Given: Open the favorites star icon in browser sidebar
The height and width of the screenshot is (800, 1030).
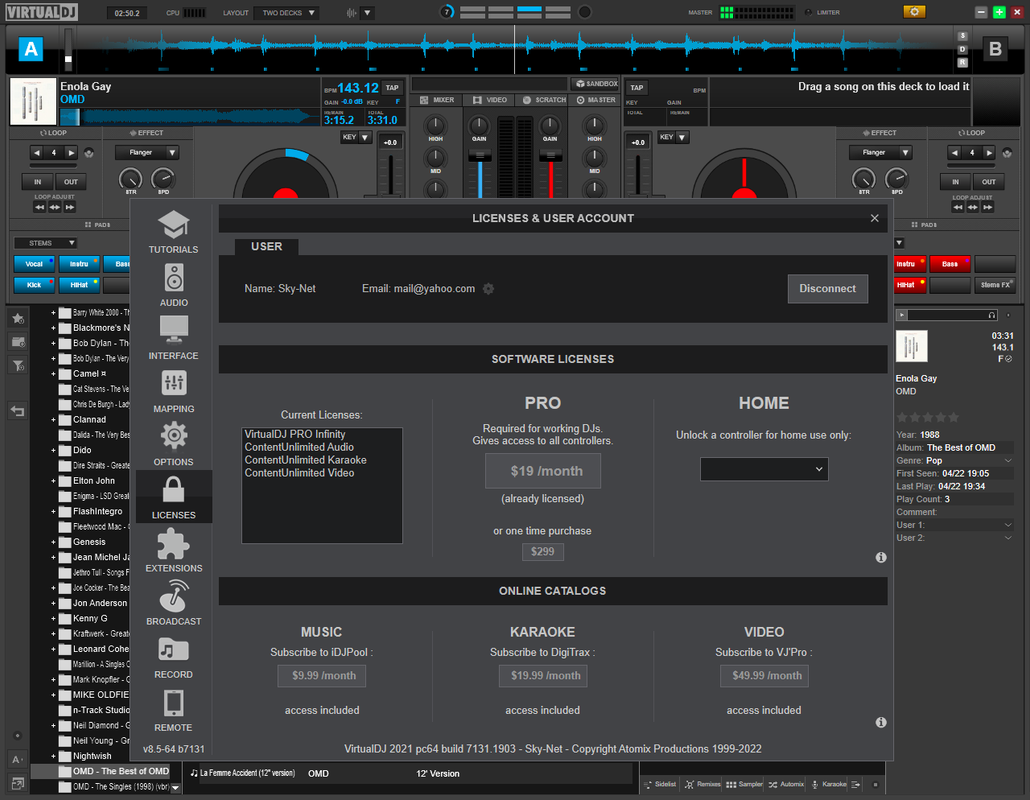Looking at the screenshot, I should [x=18, y=319].
